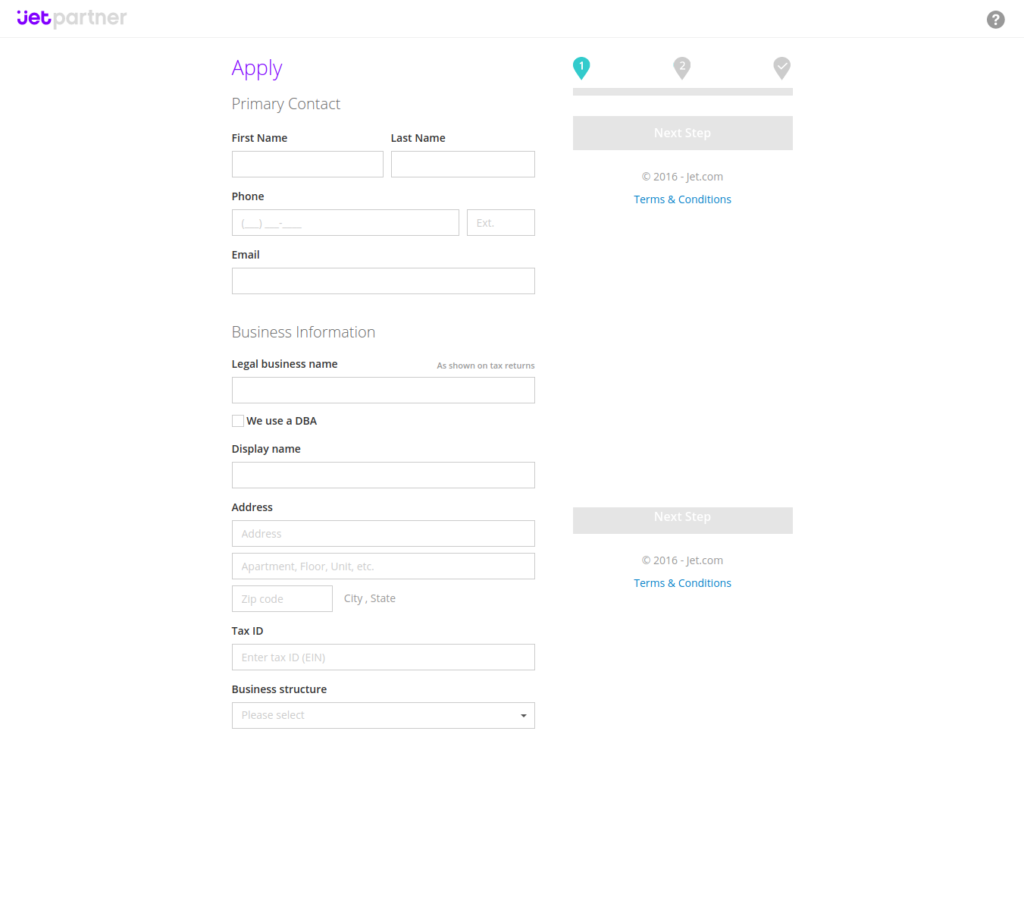Click the jet partner logo
The image size is (1024, 910).
72,18
